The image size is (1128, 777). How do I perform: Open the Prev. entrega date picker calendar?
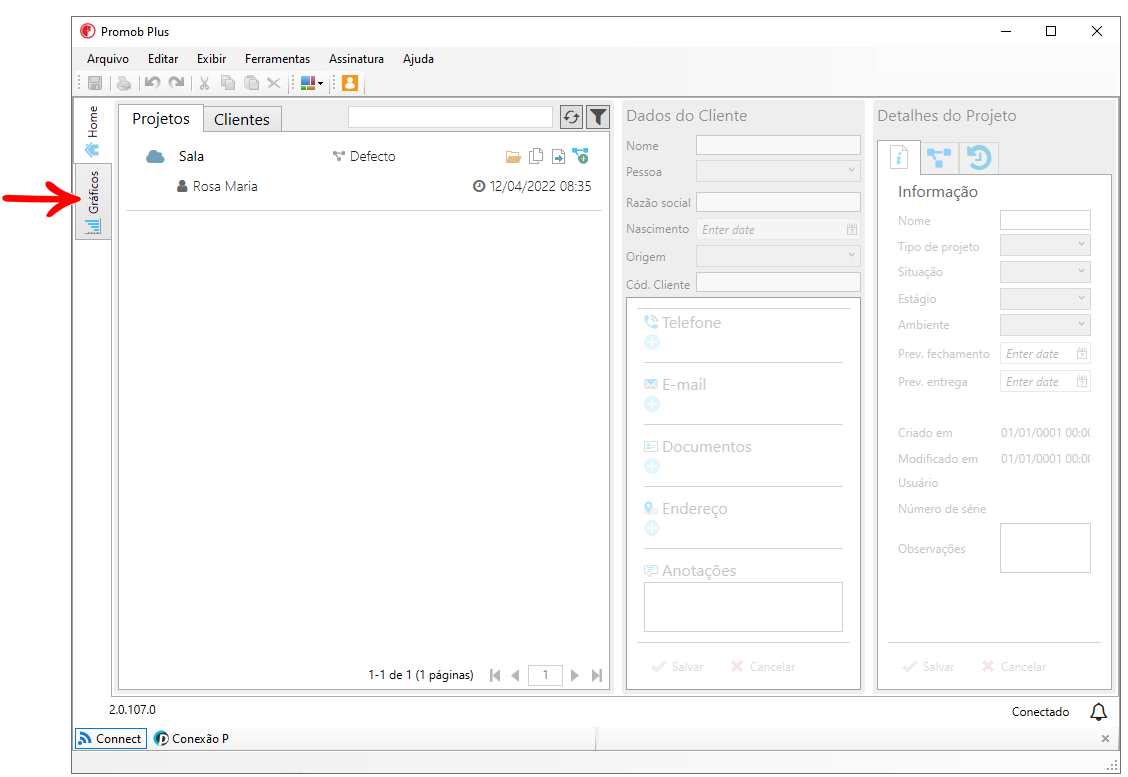point(1082,381)
